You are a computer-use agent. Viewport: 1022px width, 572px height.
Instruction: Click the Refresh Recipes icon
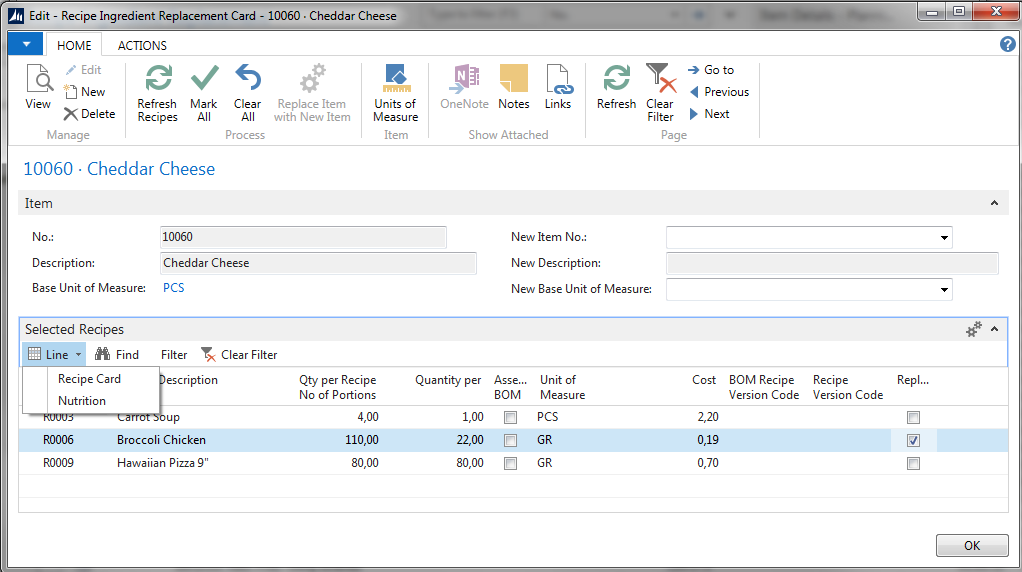[157, 80]
